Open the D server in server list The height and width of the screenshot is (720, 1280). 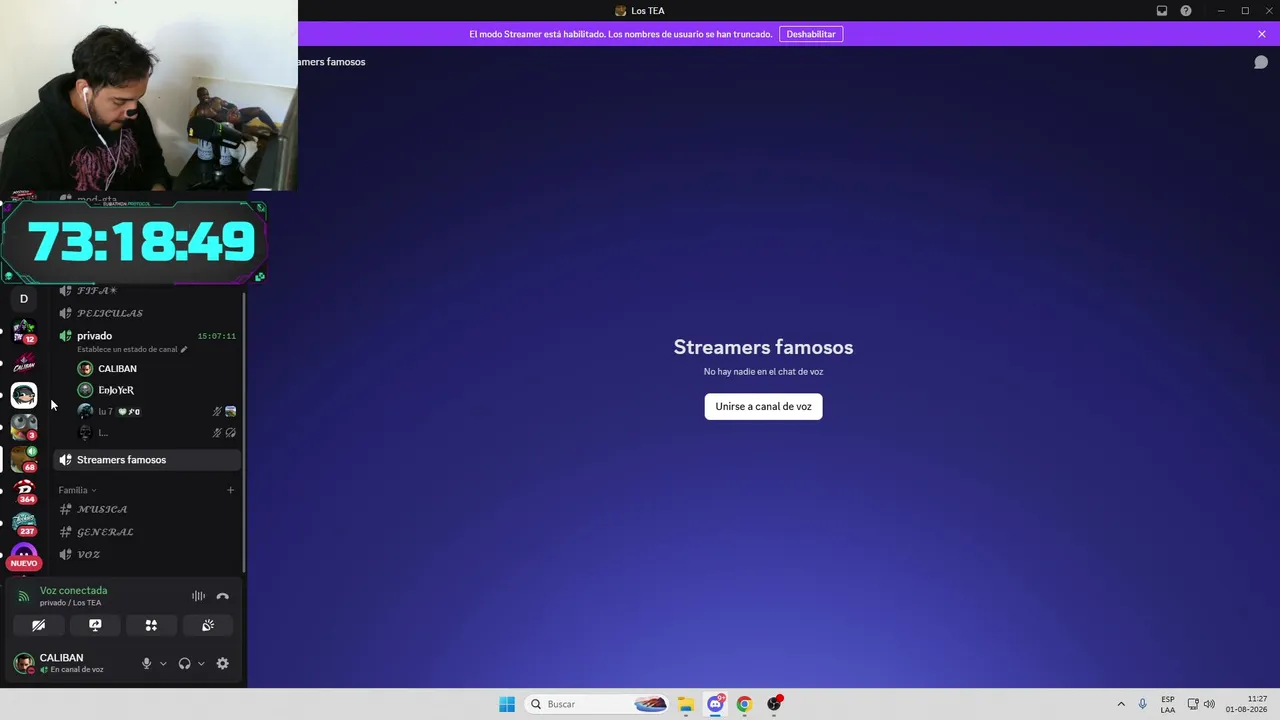pos(24,299)
